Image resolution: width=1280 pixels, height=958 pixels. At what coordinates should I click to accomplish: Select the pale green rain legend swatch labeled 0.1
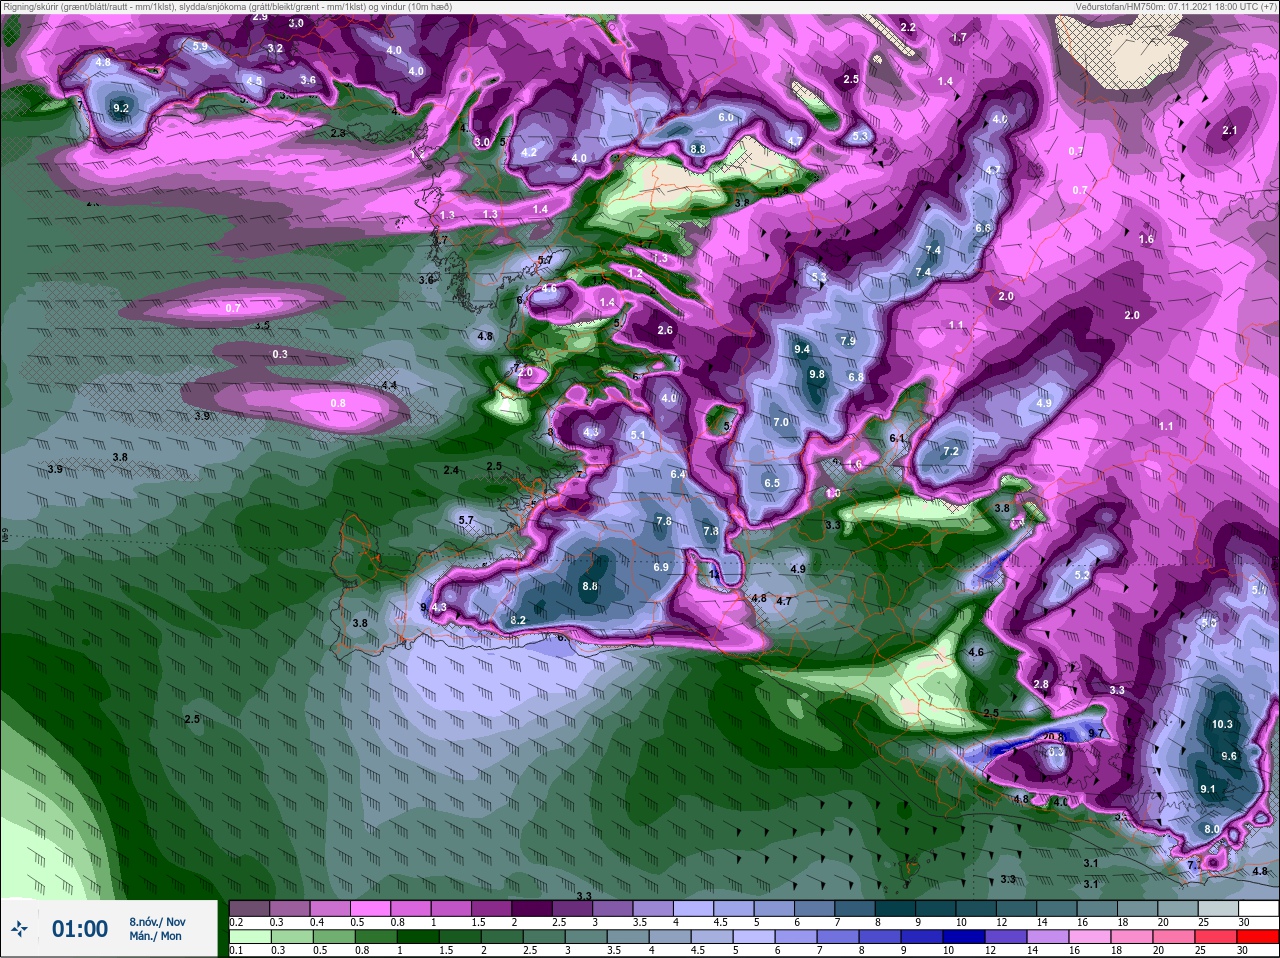click(x=249, y=936)
